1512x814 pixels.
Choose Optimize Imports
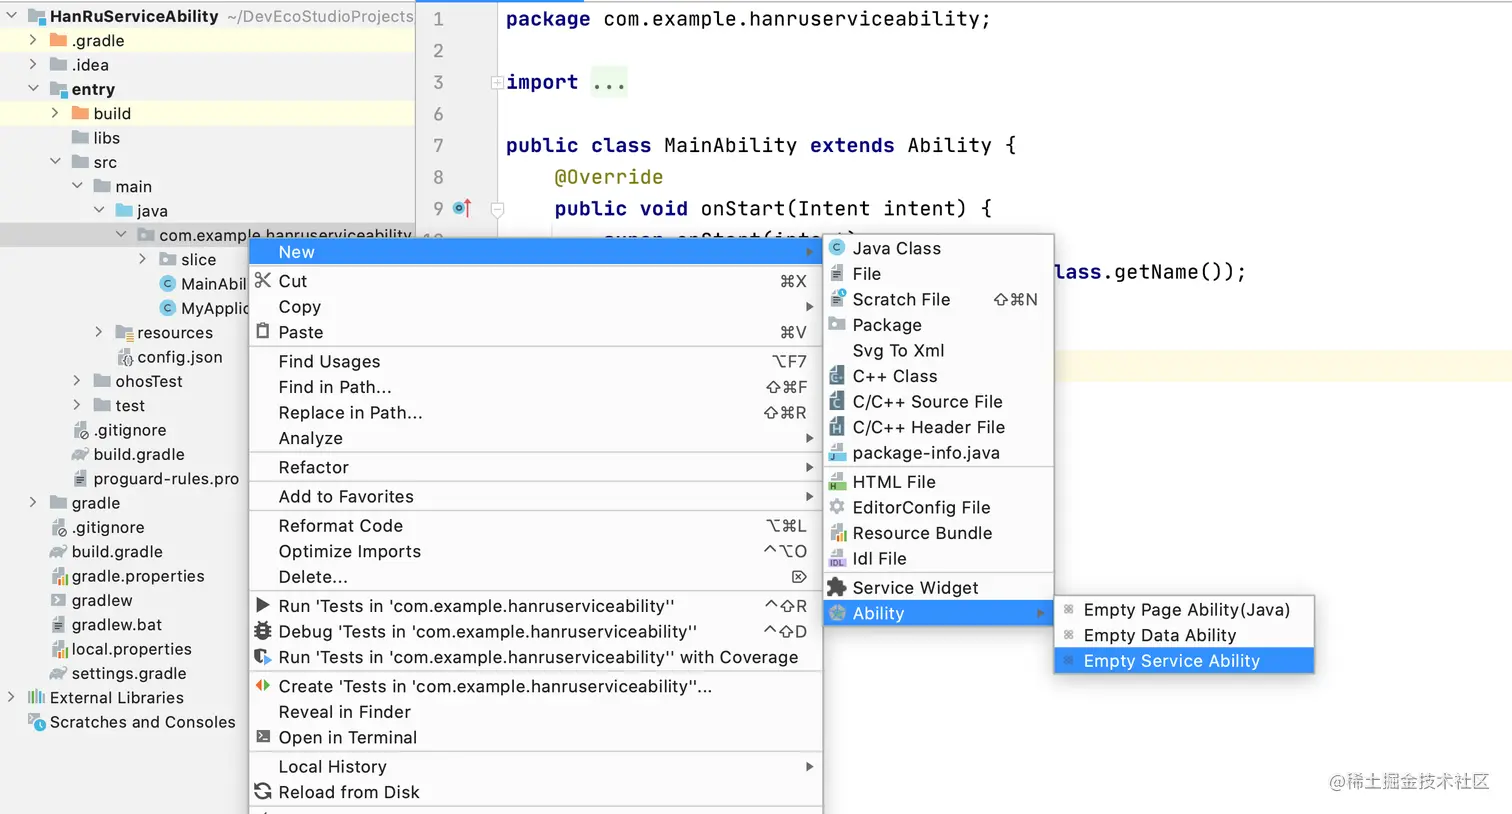click(536, 551)
